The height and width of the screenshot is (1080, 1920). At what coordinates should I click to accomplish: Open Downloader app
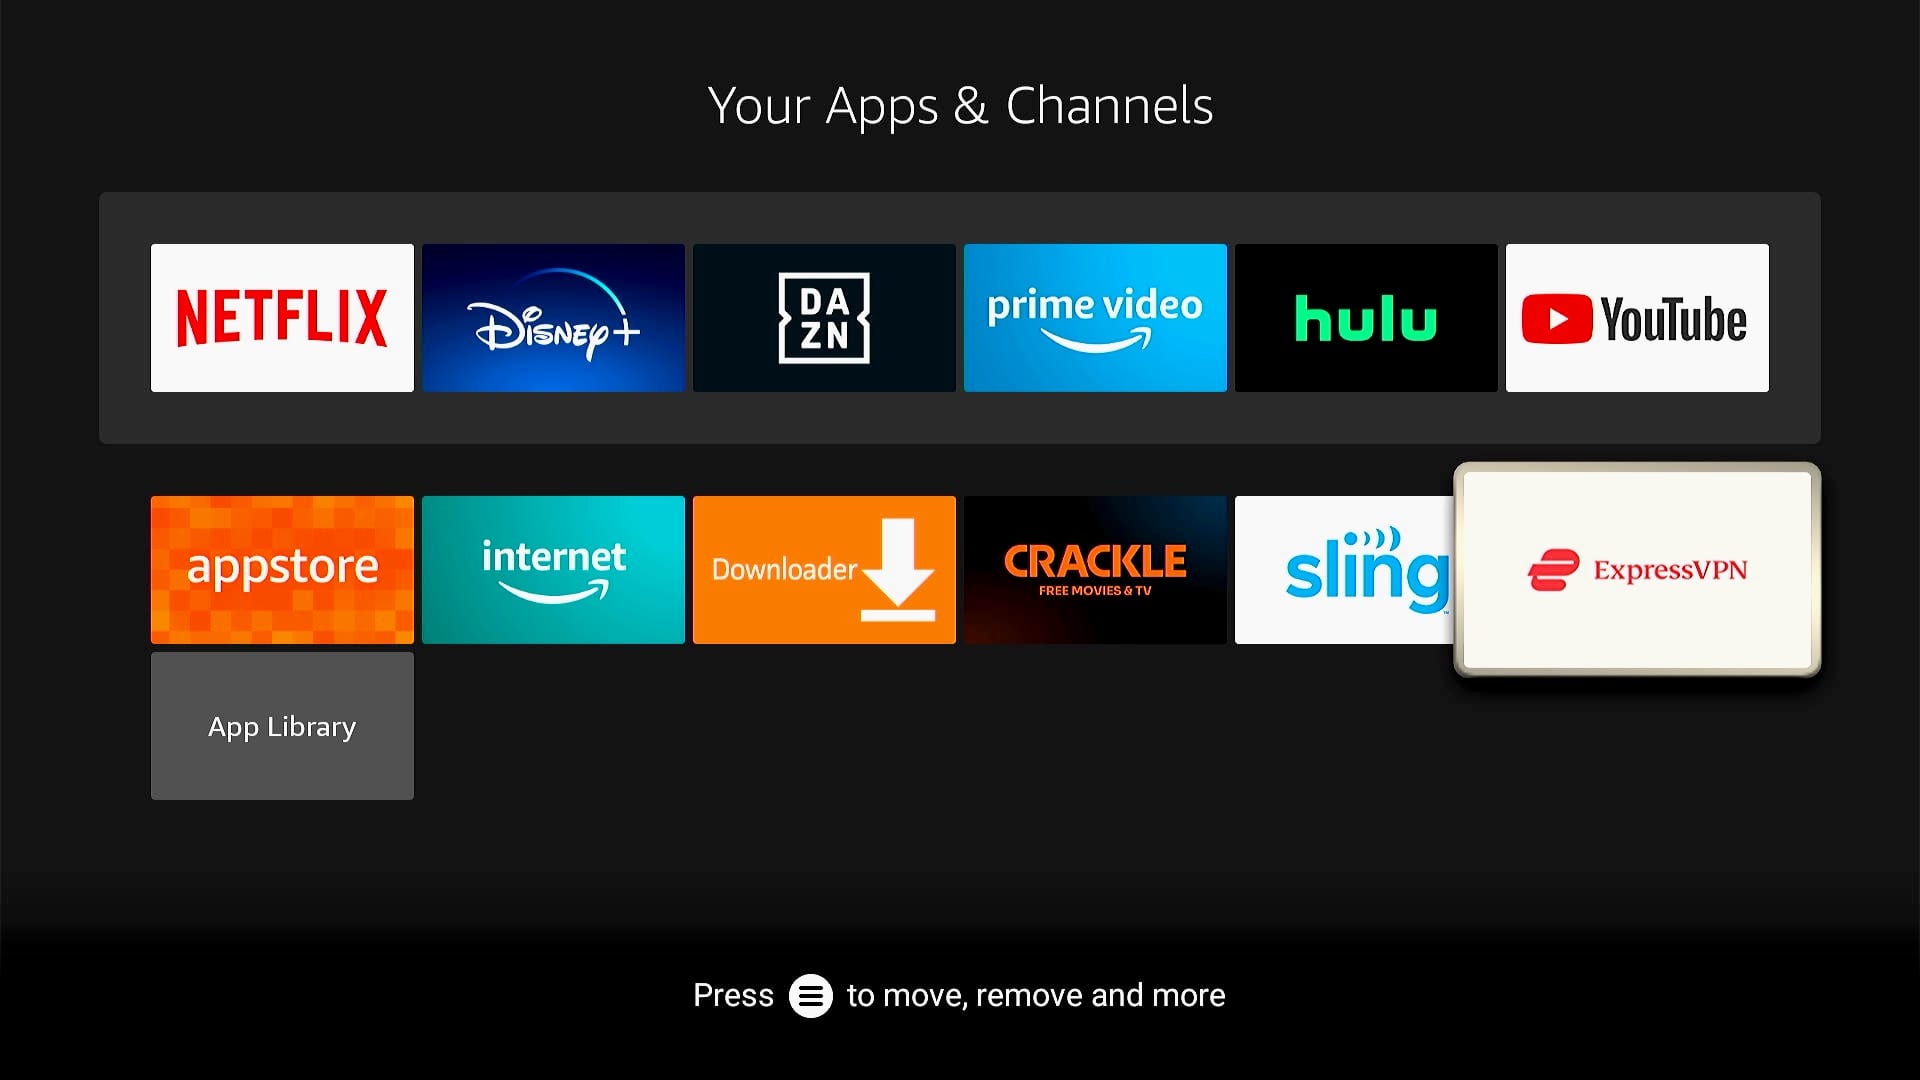pos(824,568)
